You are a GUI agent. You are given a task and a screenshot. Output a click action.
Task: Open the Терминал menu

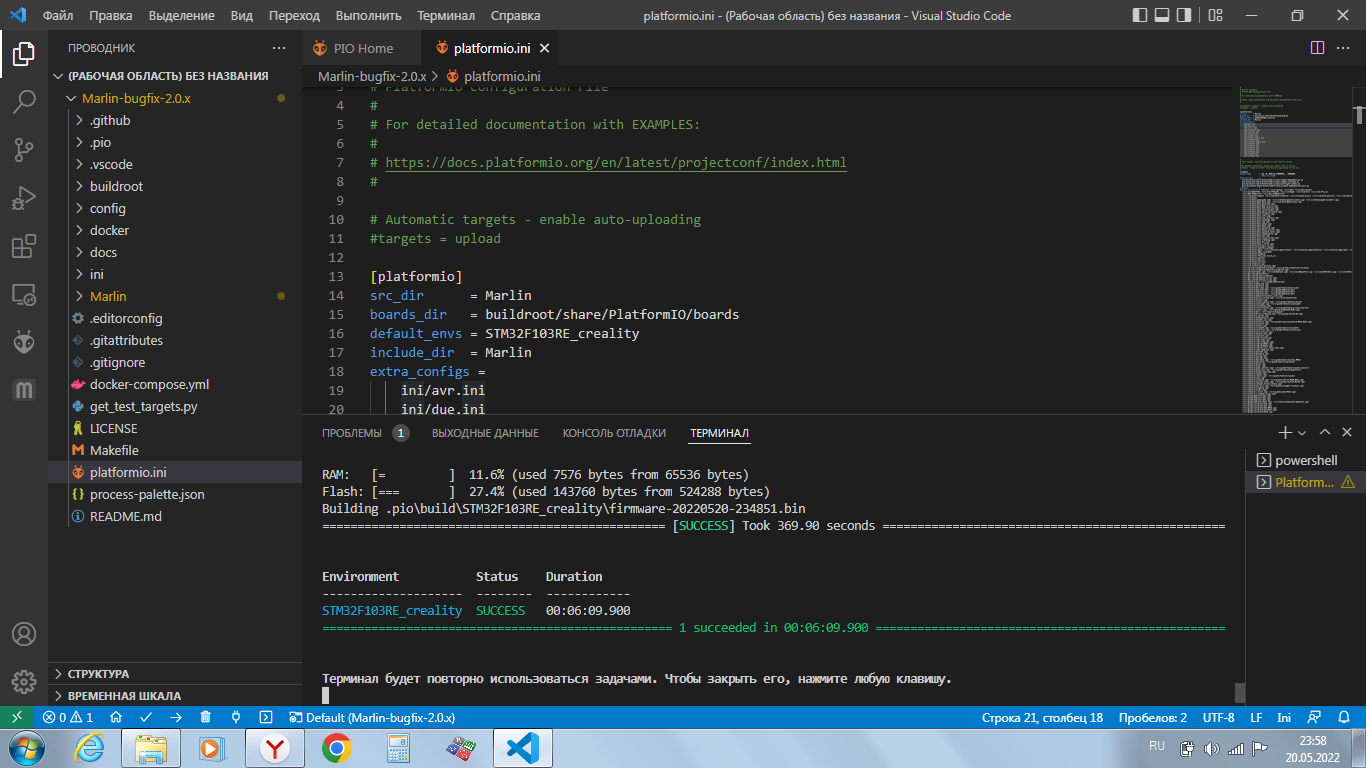tap(446, 15)
